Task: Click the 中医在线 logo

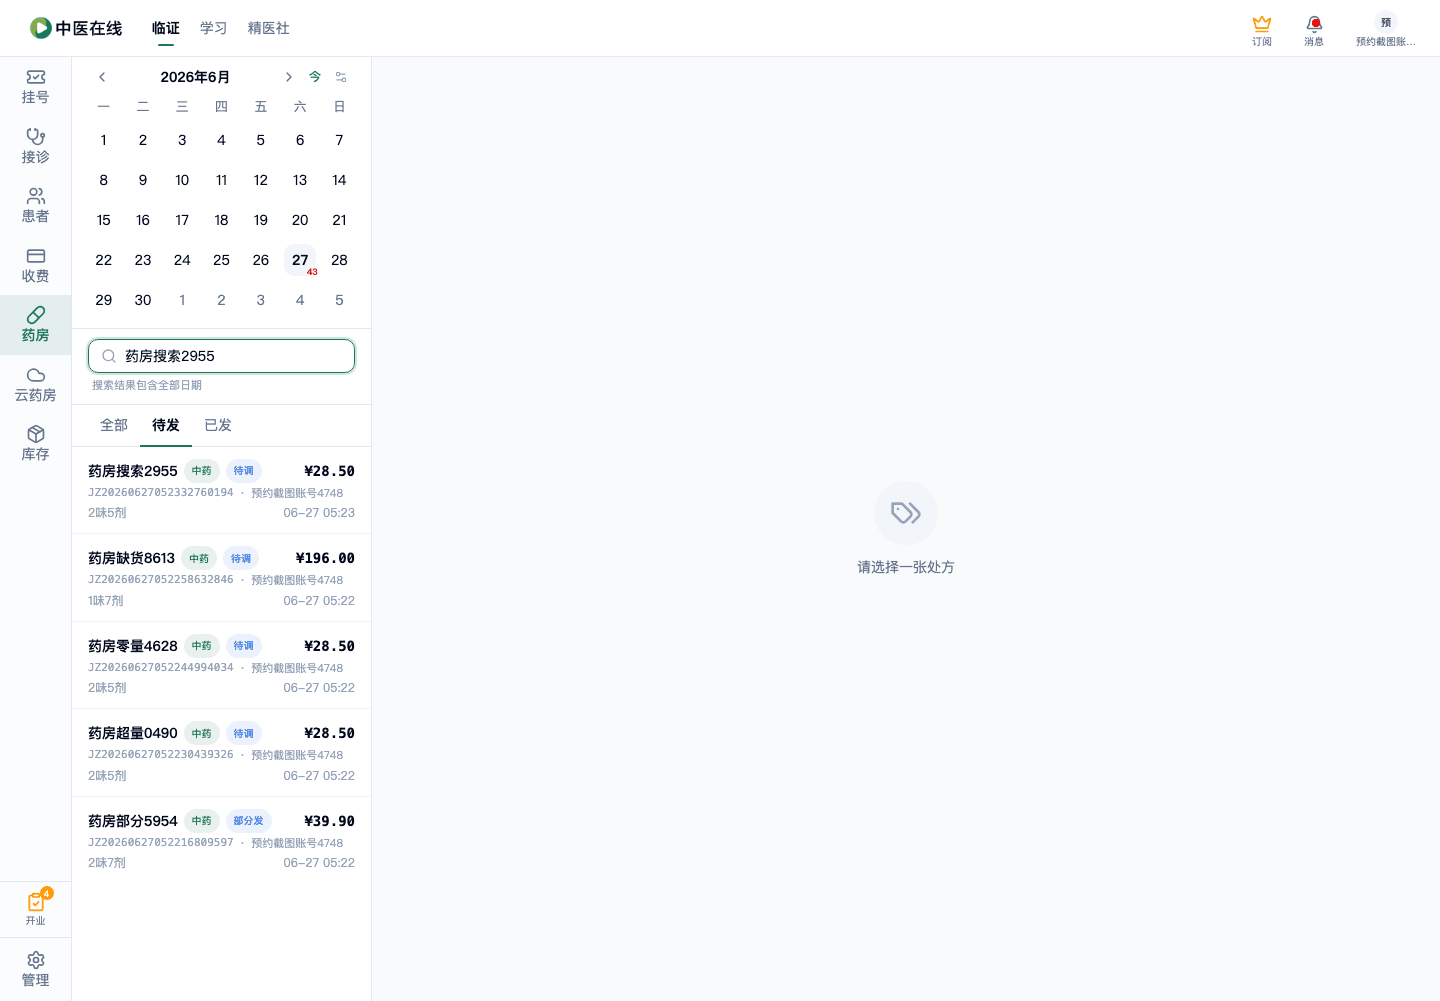Action: pos(76,28)
